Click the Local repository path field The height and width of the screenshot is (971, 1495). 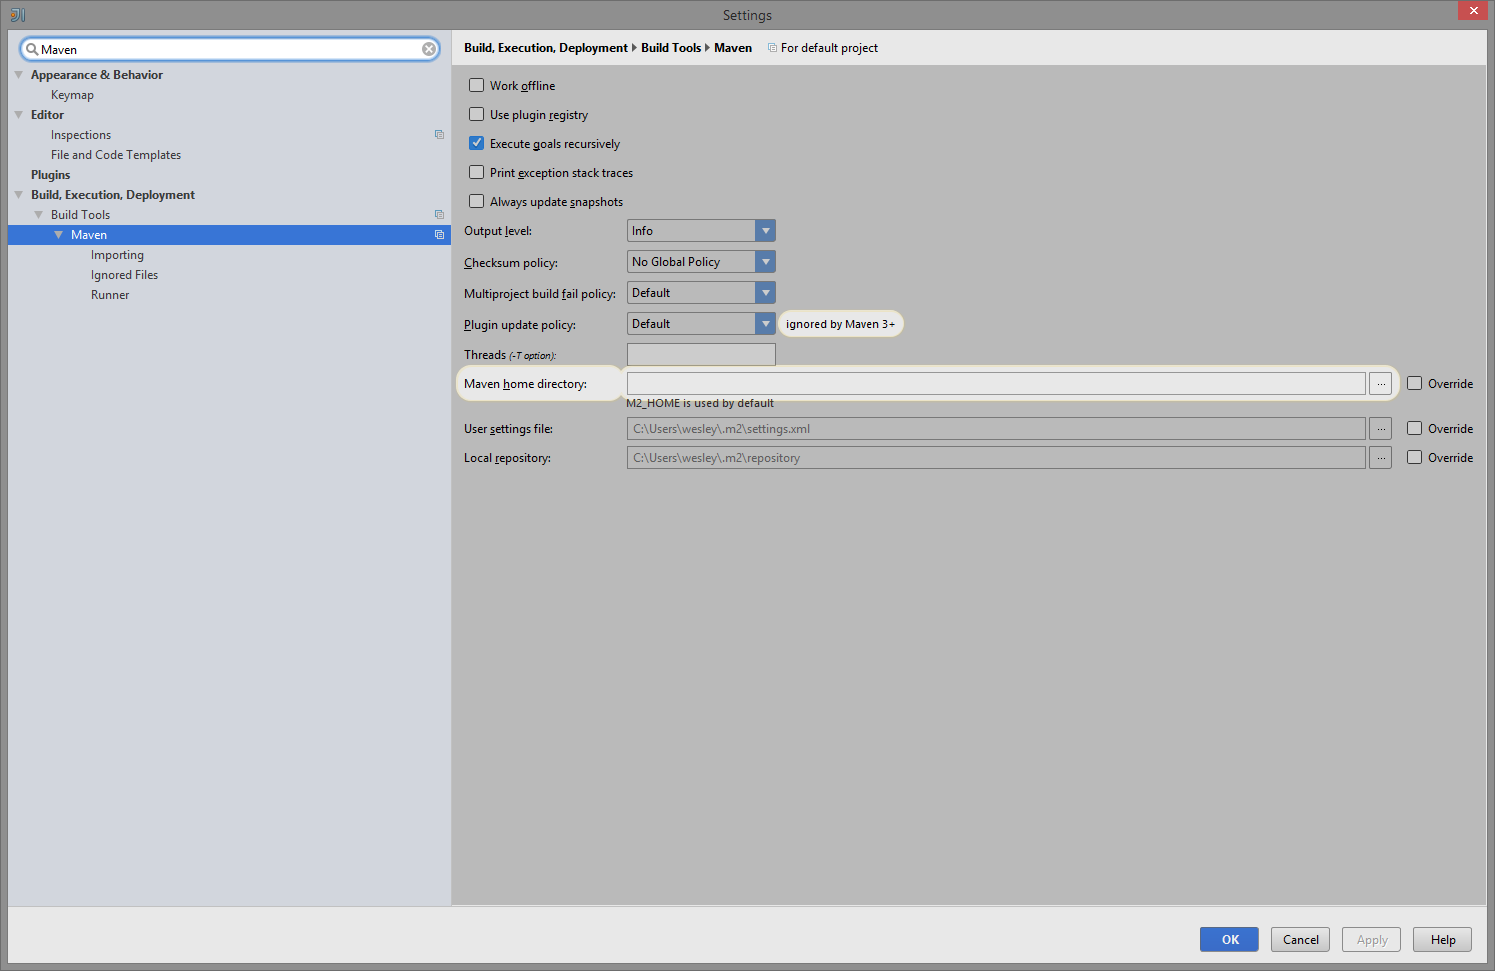point(996,458)
